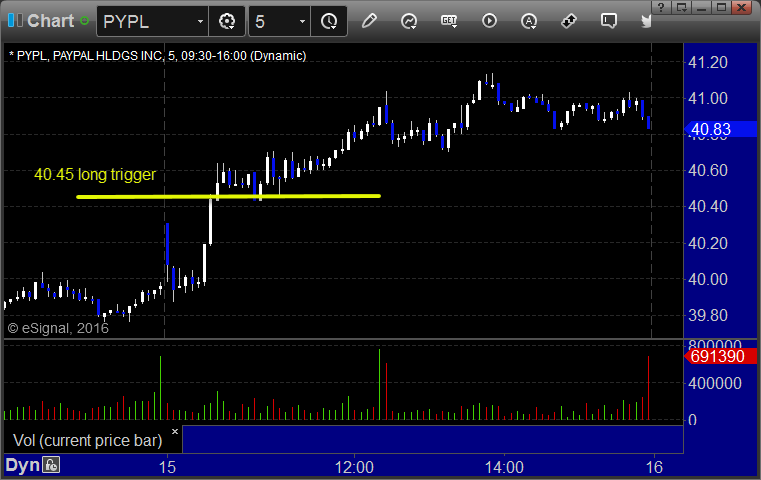Open the question mark help button
The image size is (761, 480).
(661, 7)
